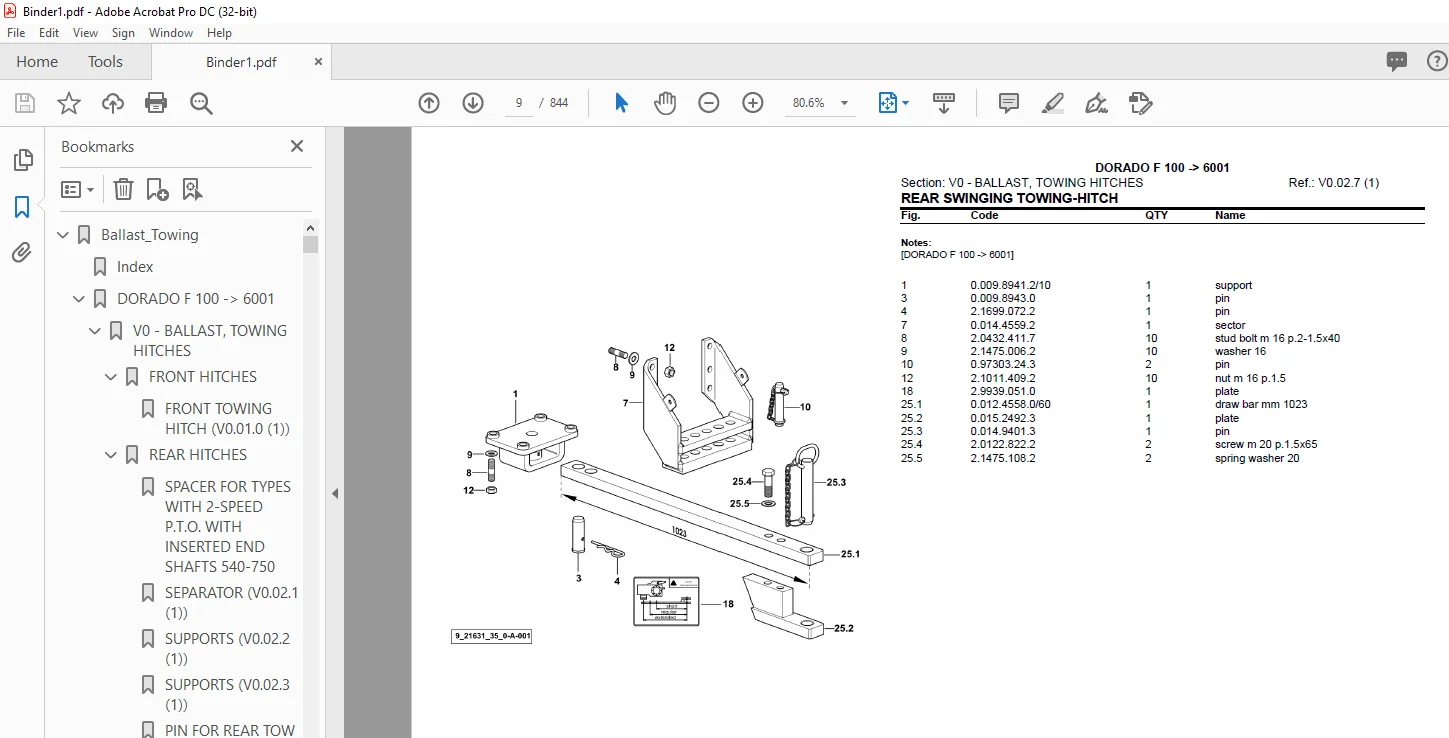Click part code 0.009.8941.2/10 in the table
The image size is (1449, 738).
[1010, 285]
